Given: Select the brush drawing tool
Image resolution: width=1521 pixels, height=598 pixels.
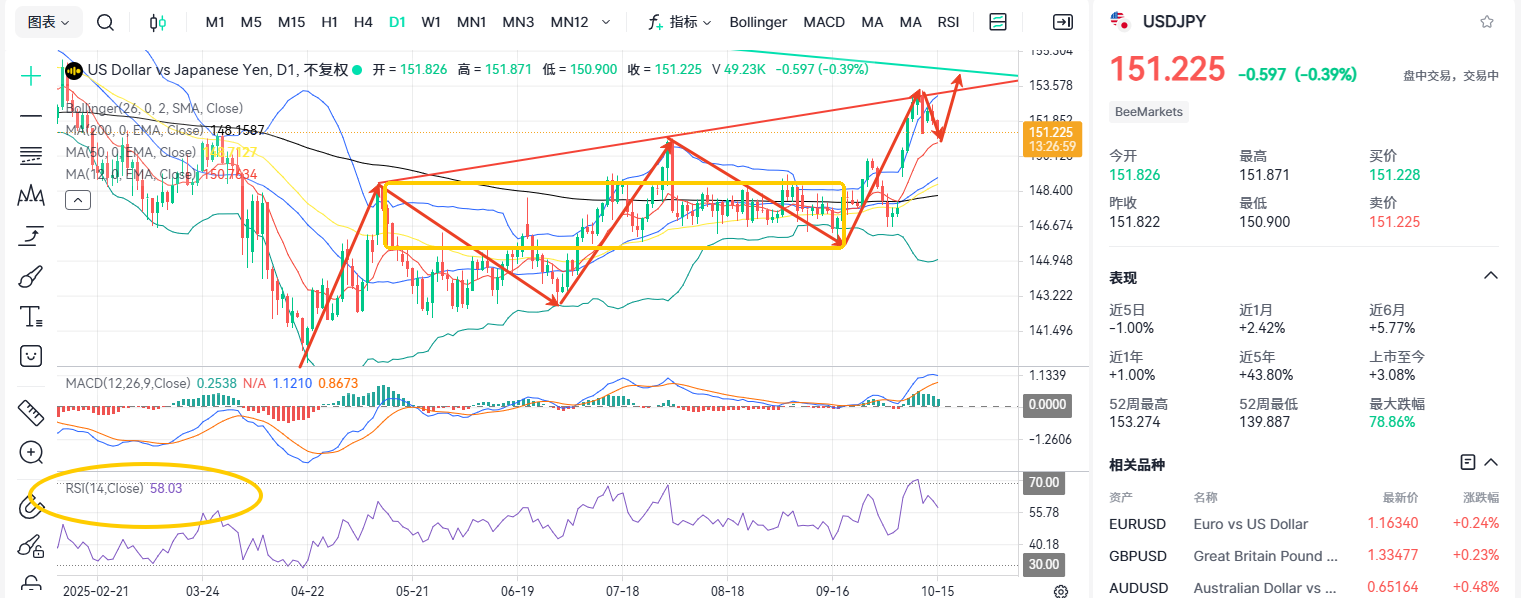Looking at the screenshot, I should pyautogui.click(x=31, y=276).
